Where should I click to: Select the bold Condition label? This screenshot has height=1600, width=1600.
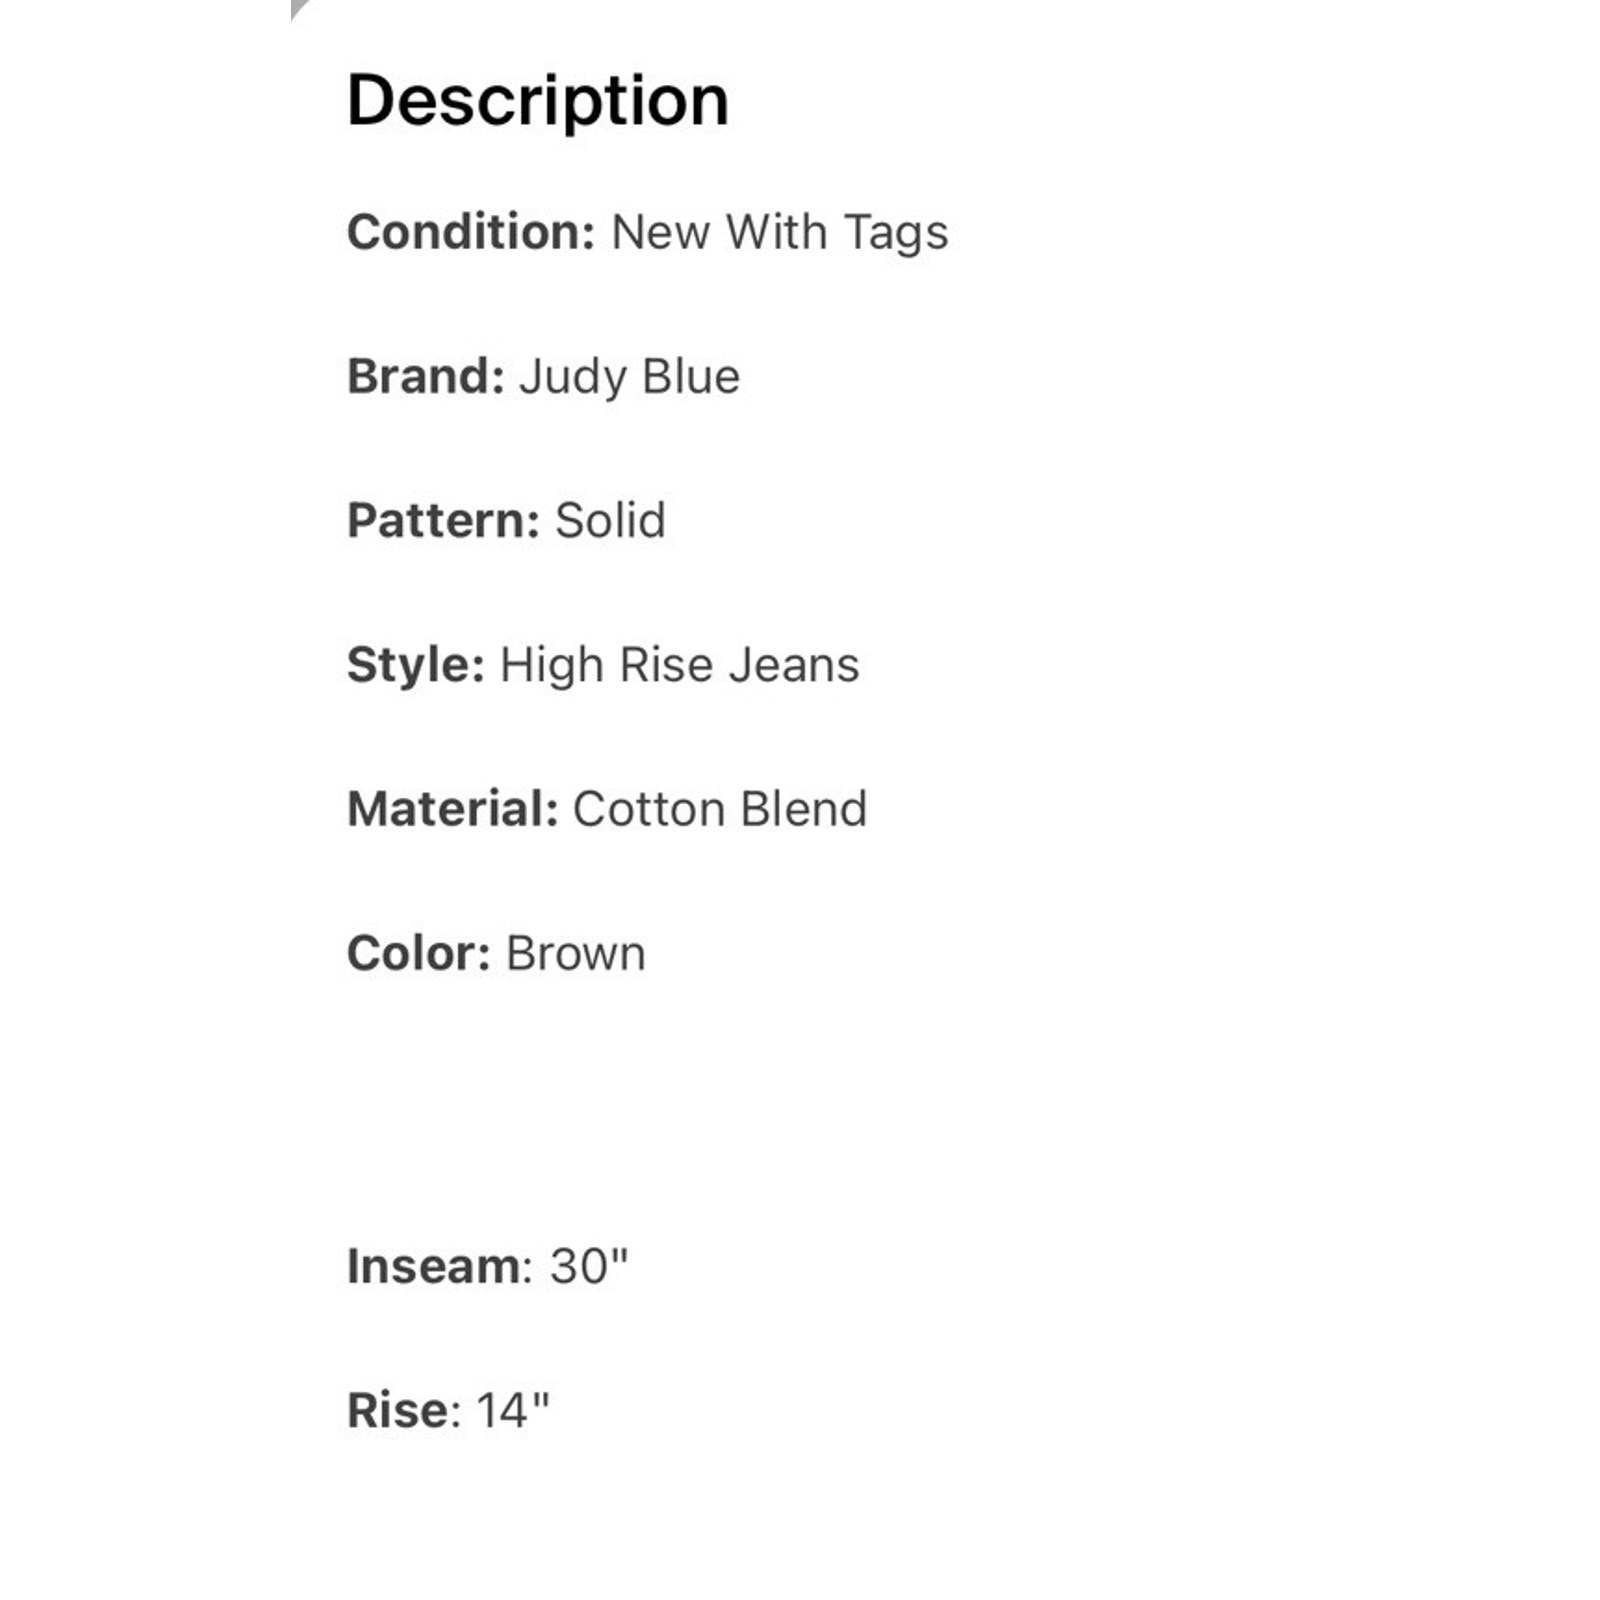tap(471, 232)
